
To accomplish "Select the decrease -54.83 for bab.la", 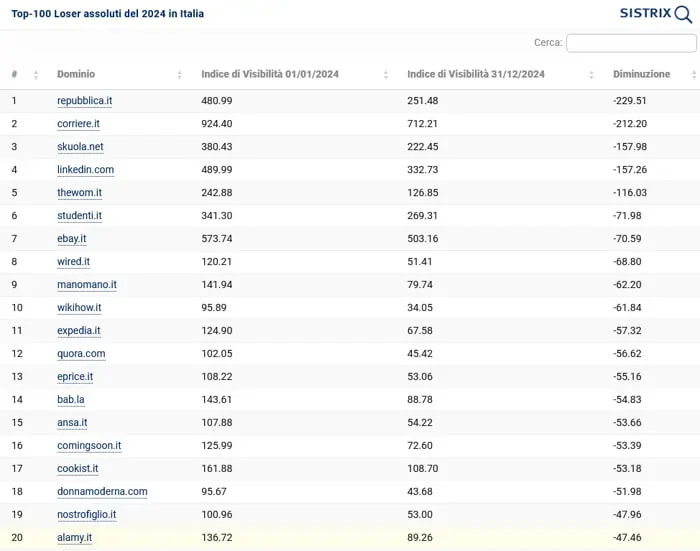I will click(627, 400).
